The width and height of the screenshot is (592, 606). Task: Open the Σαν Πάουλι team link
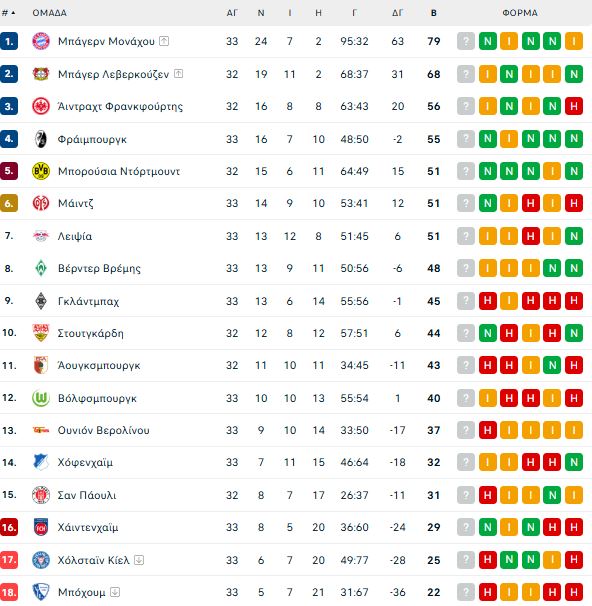click(x=87, y=495)
